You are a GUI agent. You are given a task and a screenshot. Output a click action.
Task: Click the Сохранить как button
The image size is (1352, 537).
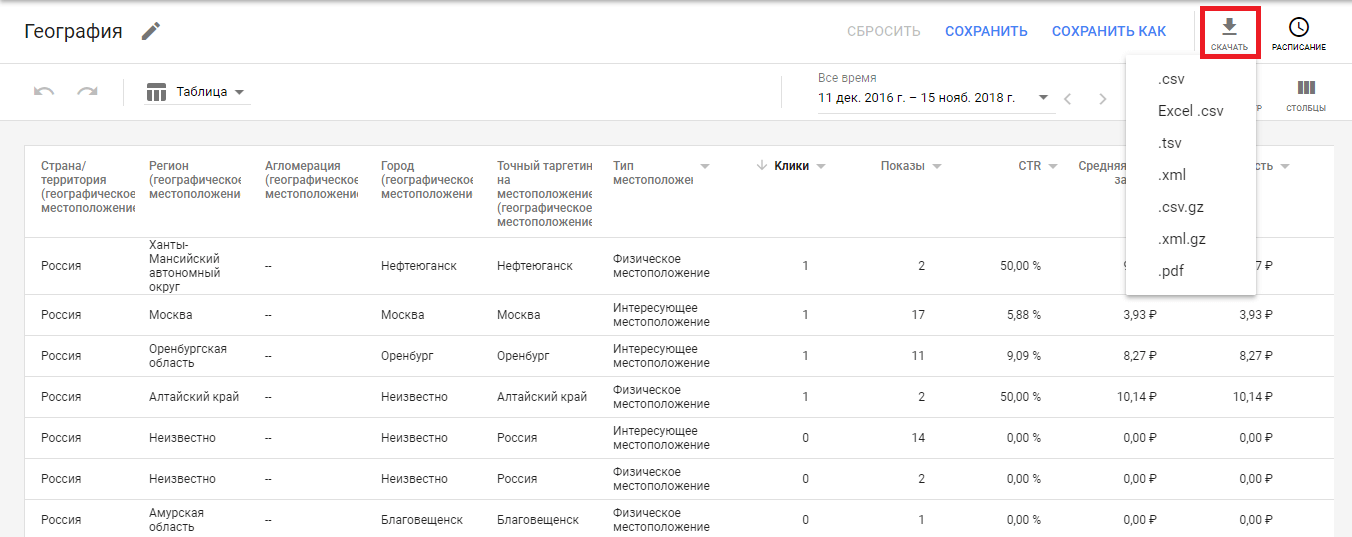[x=1108, y=31]
